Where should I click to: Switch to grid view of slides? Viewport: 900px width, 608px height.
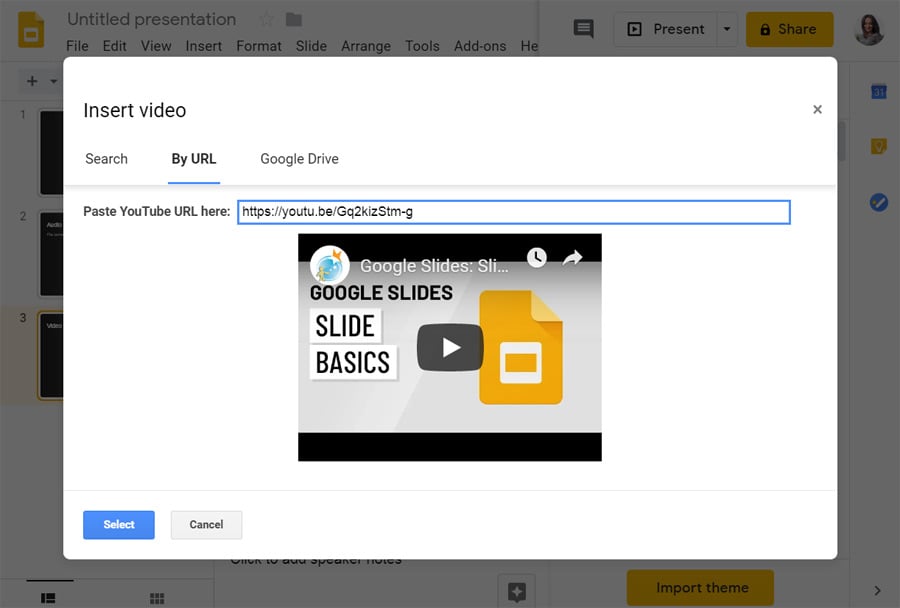[x=157, y=598]
